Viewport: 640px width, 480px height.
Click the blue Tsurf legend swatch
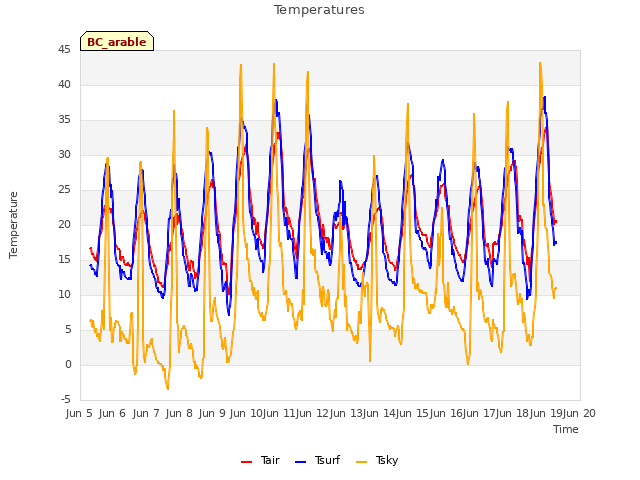(x=300, y=462)
